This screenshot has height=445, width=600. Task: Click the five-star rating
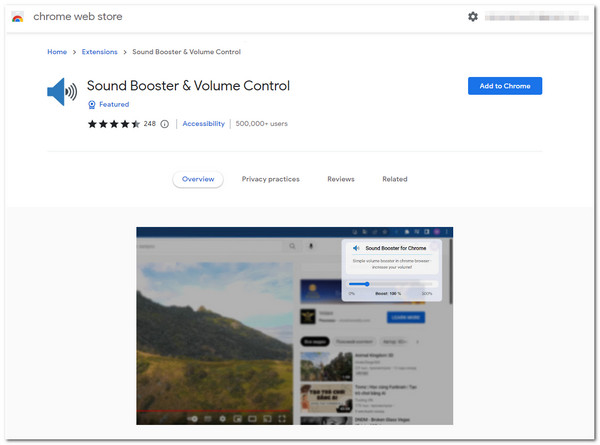click(114, 124)
